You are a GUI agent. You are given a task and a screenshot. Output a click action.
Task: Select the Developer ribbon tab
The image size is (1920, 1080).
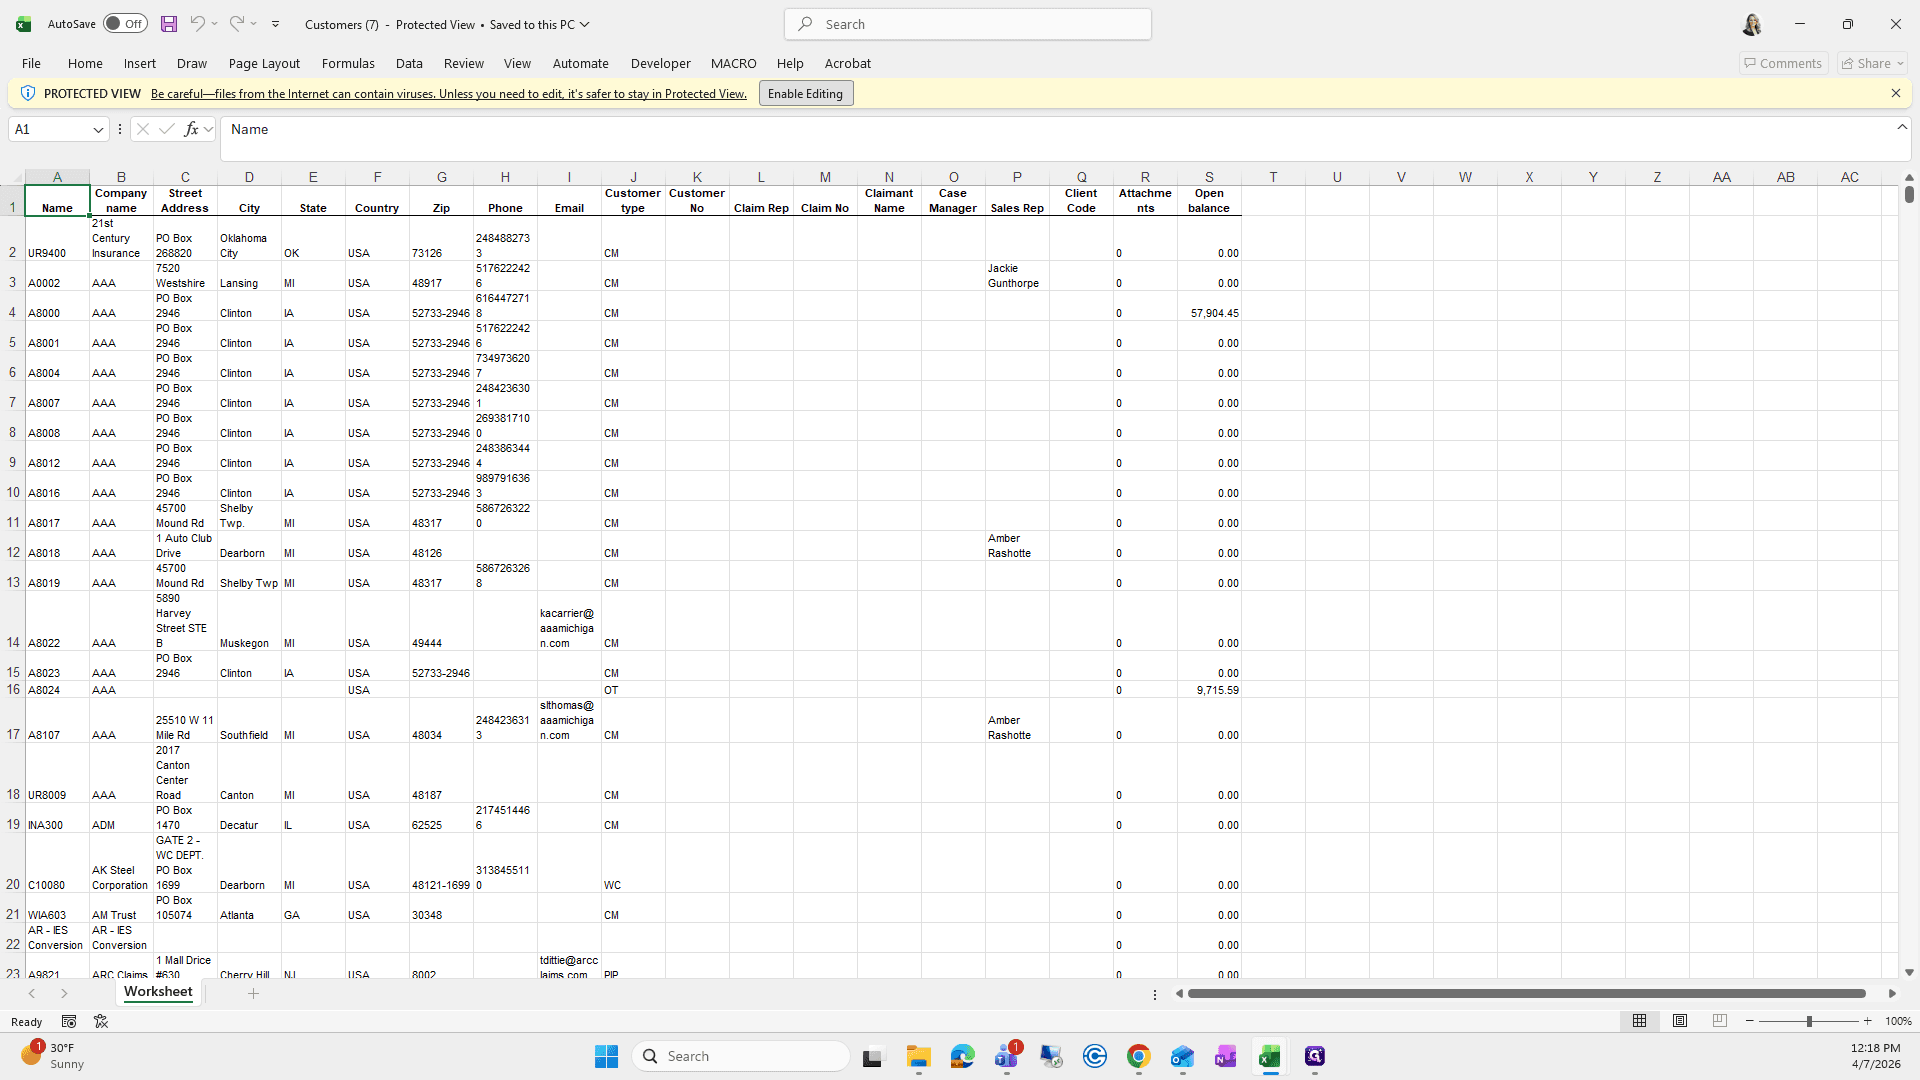pos(660,63)
